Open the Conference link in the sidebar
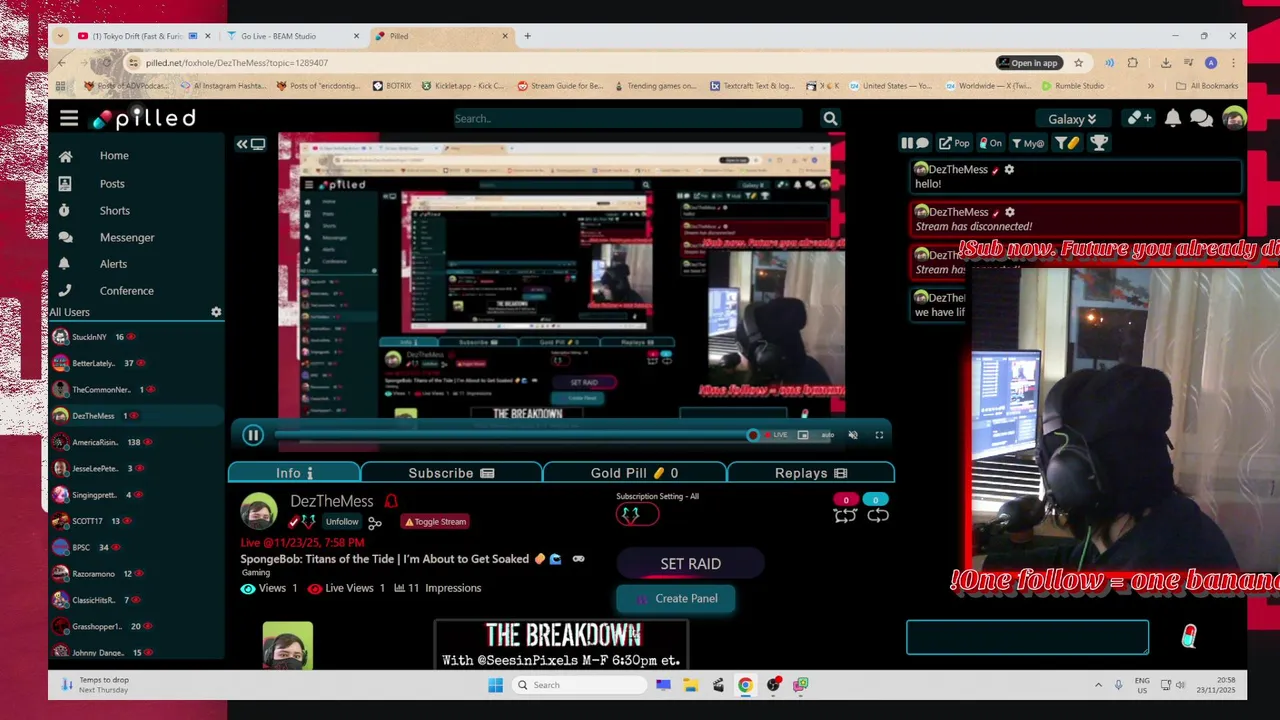Image resolution: width=1280 pixels, height=720 pixels. click(127, 291)
